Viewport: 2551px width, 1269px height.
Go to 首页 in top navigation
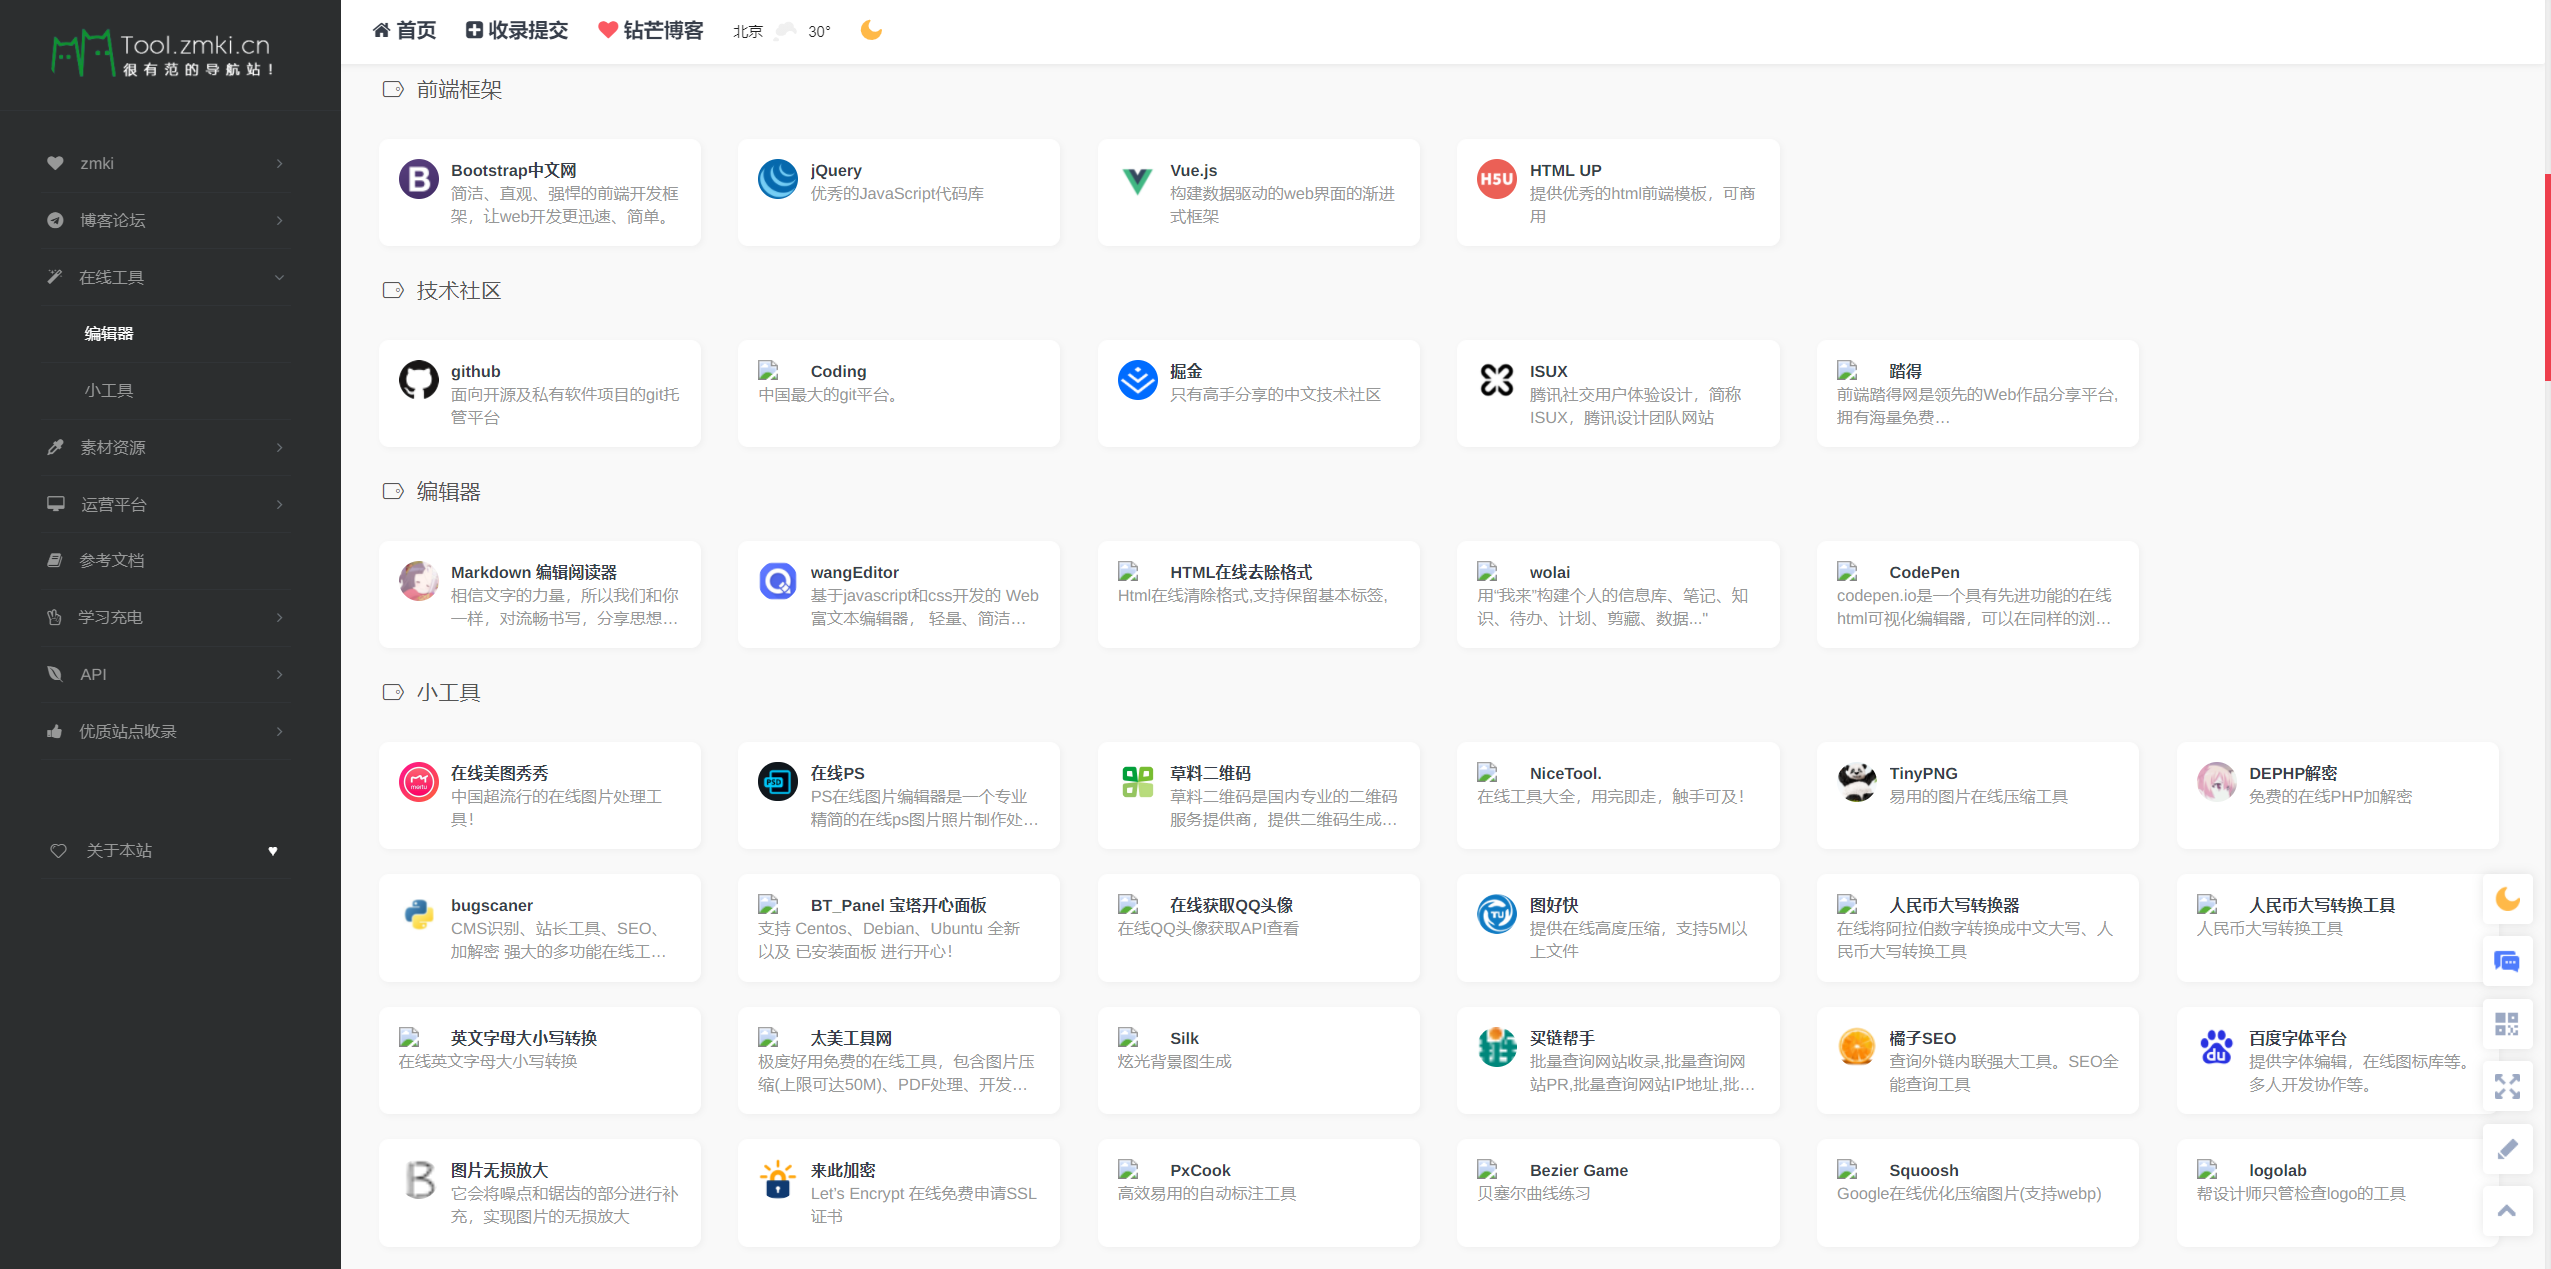404,30
